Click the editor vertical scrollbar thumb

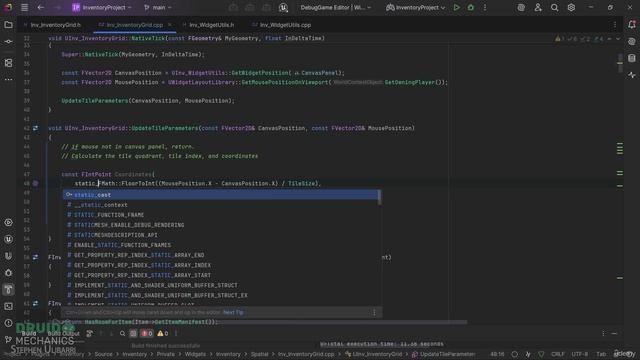tap(620, 63)
